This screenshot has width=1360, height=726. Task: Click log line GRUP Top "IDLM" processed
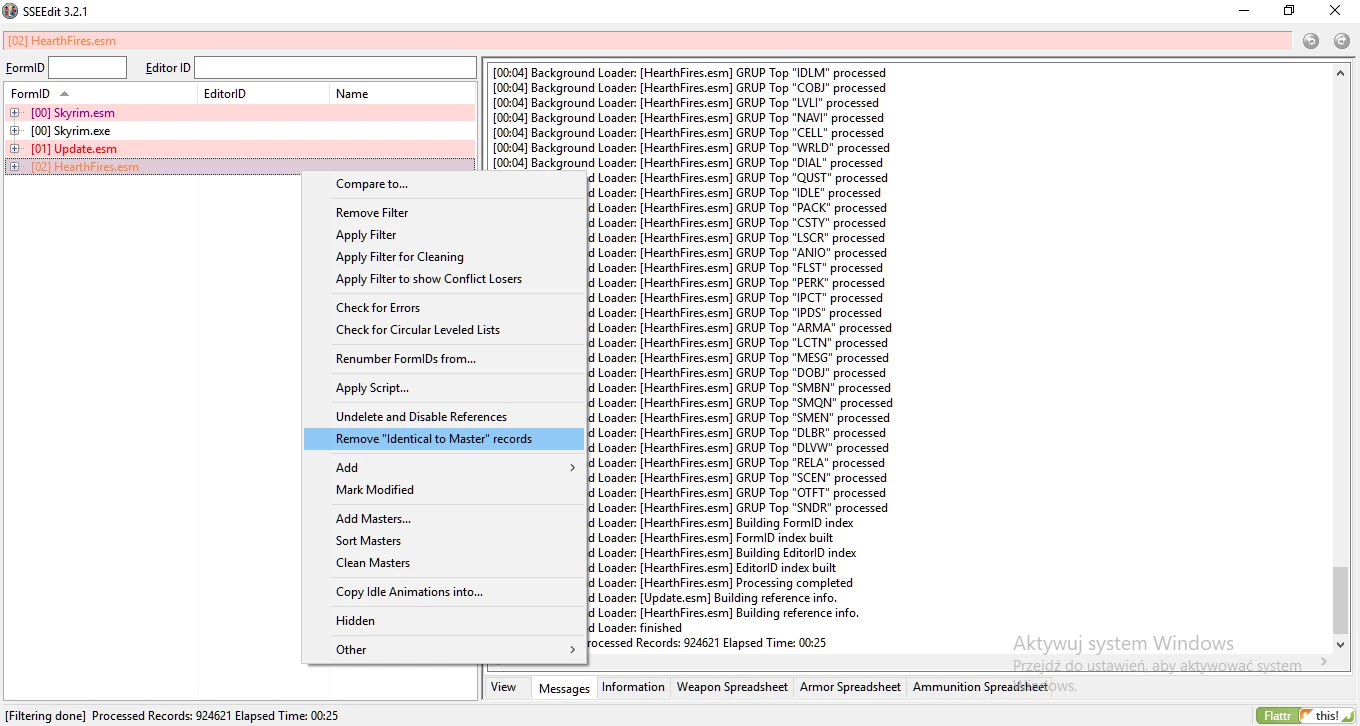tap(689, 73)
